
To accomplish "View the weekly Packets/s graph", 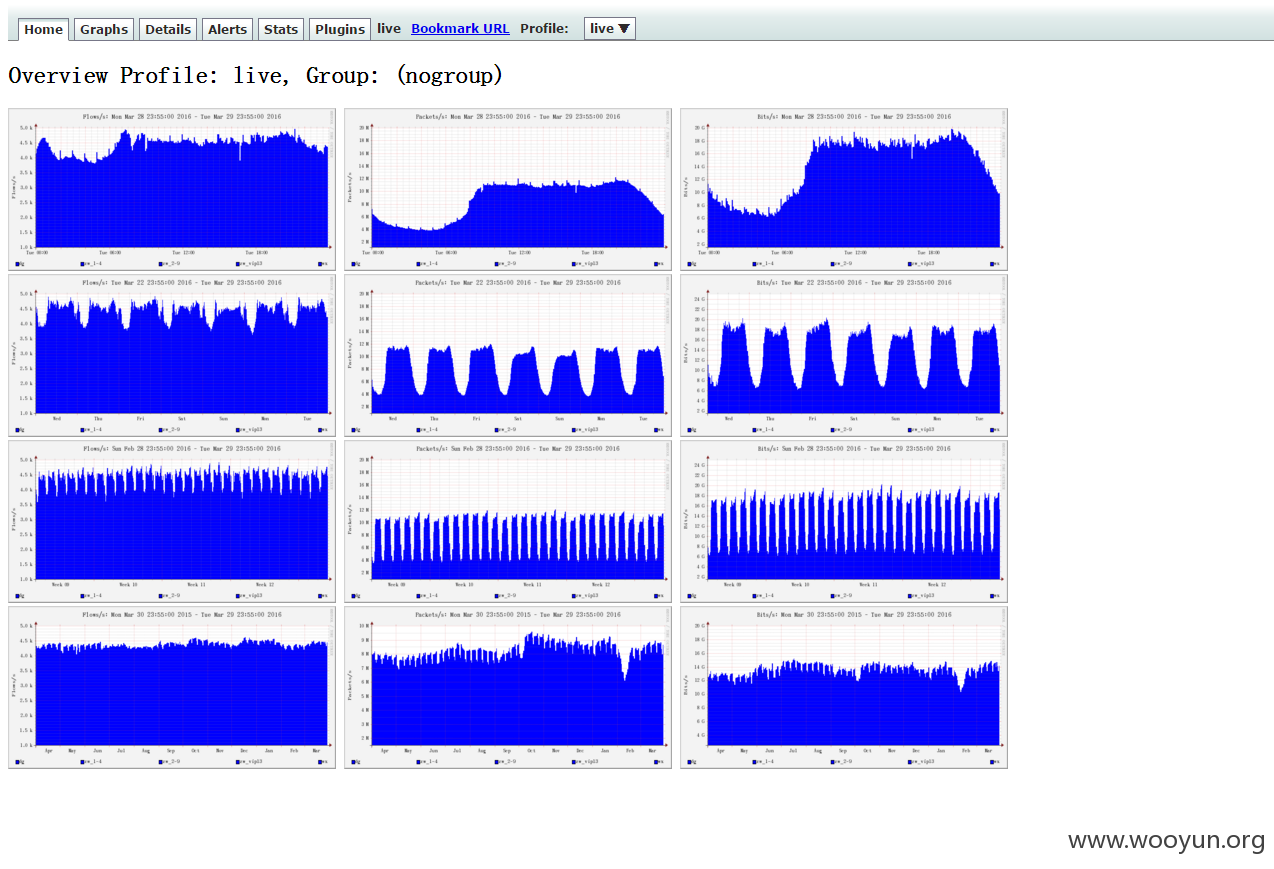I will click(508, 355).
